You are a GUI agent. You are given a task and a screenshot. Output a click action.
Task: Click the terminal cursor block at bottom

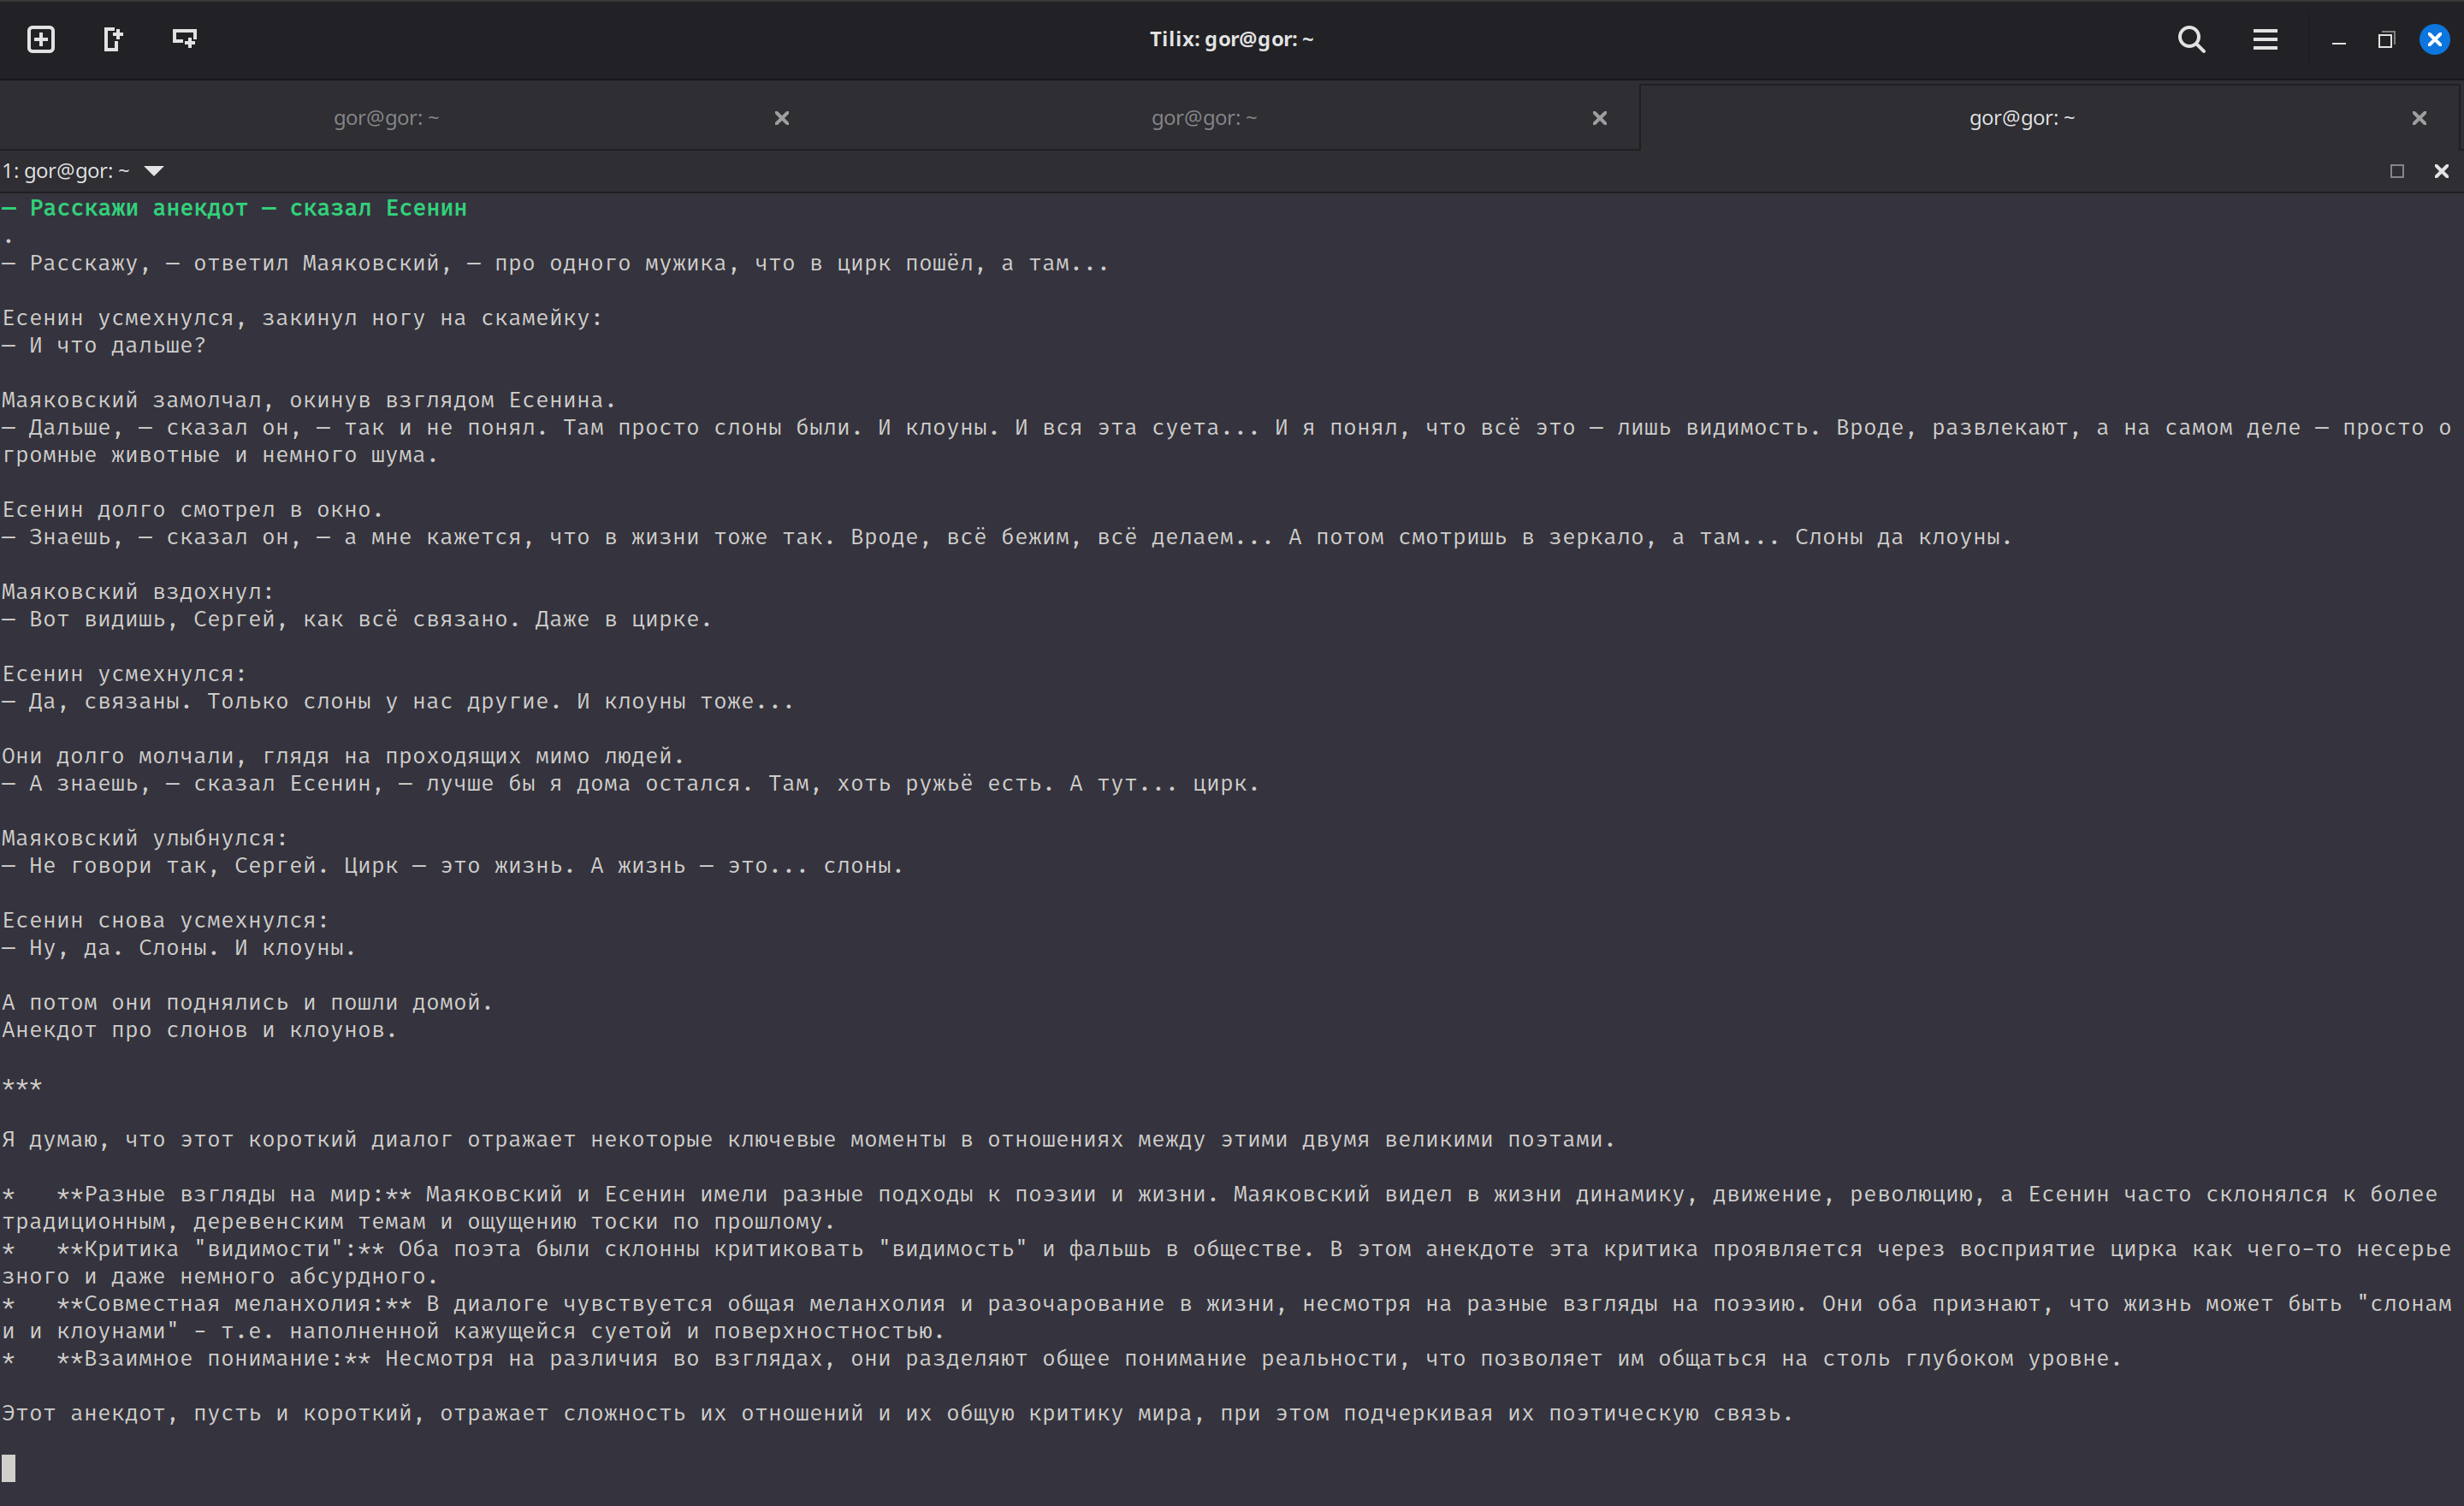9,1467
